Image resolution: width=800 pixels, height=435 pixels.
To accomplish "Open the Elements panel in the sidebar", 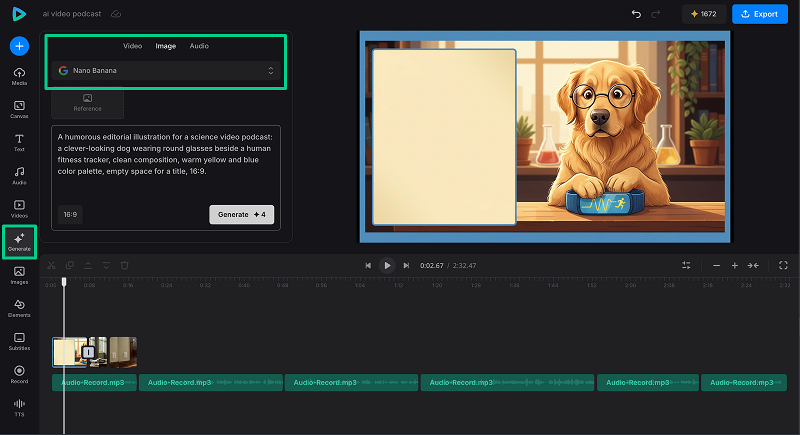I will pyautogui.click(x=19, y=309).
